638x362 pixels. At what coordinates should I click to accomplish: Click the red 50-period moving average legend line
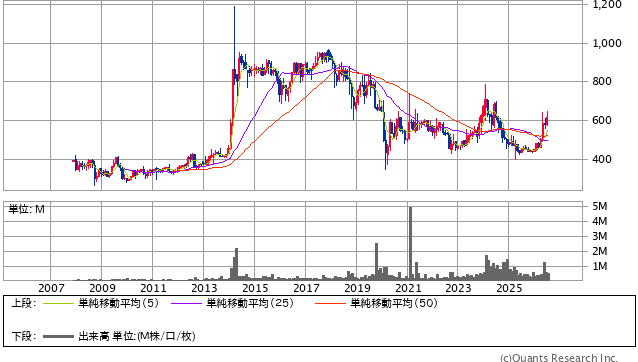[x=330, y=303]
